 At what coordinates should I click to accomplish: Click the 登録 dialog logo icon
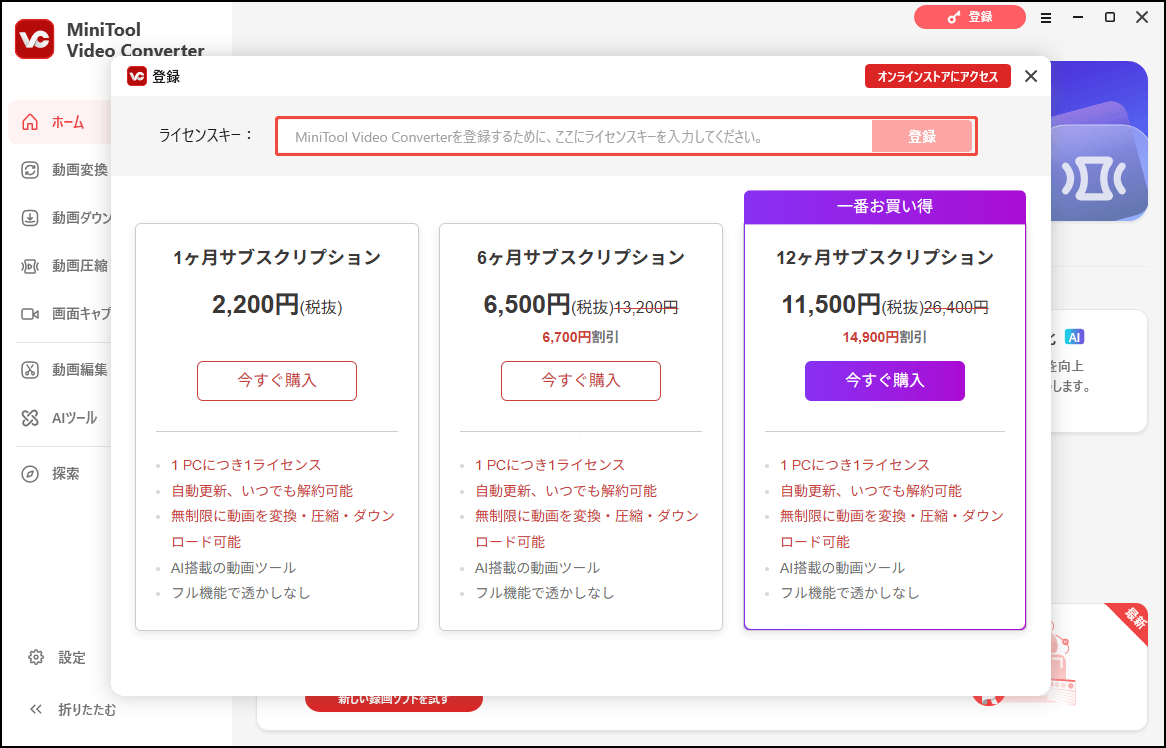pos(137,76)
